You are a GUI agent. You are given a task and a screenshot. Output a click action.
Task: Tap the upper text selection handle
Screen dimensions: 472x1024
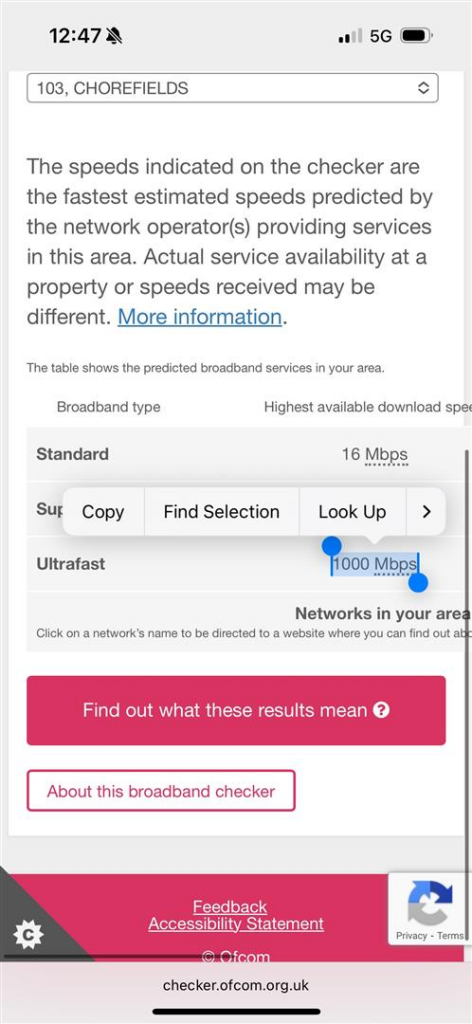tap(332, 546)
